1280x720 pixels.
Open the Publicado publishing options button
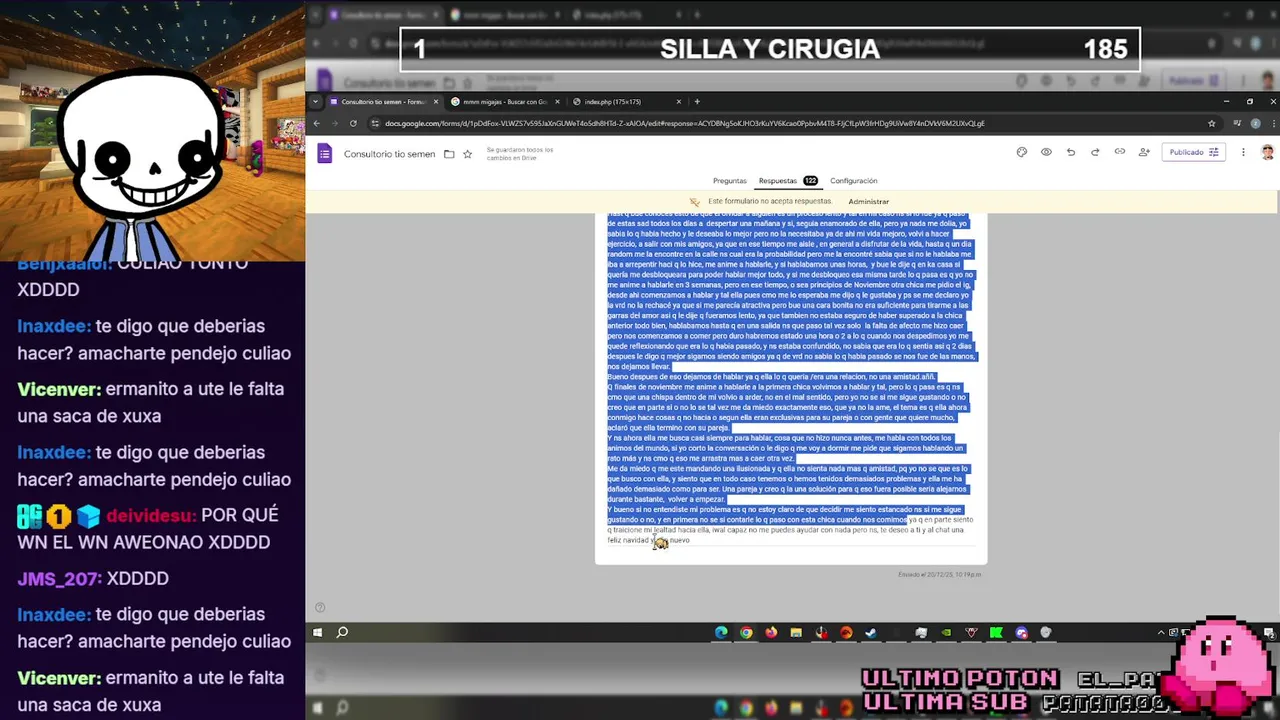click(x=1193, y=152)
